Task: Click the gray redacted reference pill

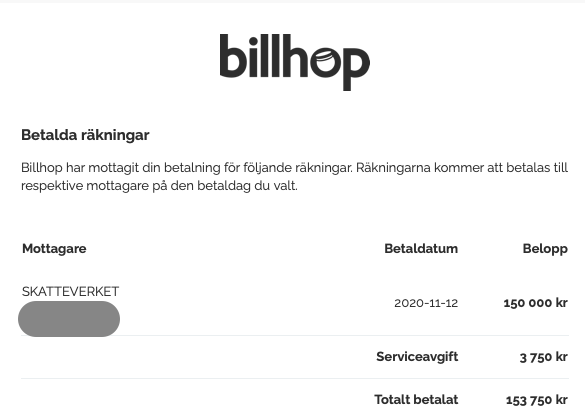Action: pyautogui.click(x=69, y=319)
